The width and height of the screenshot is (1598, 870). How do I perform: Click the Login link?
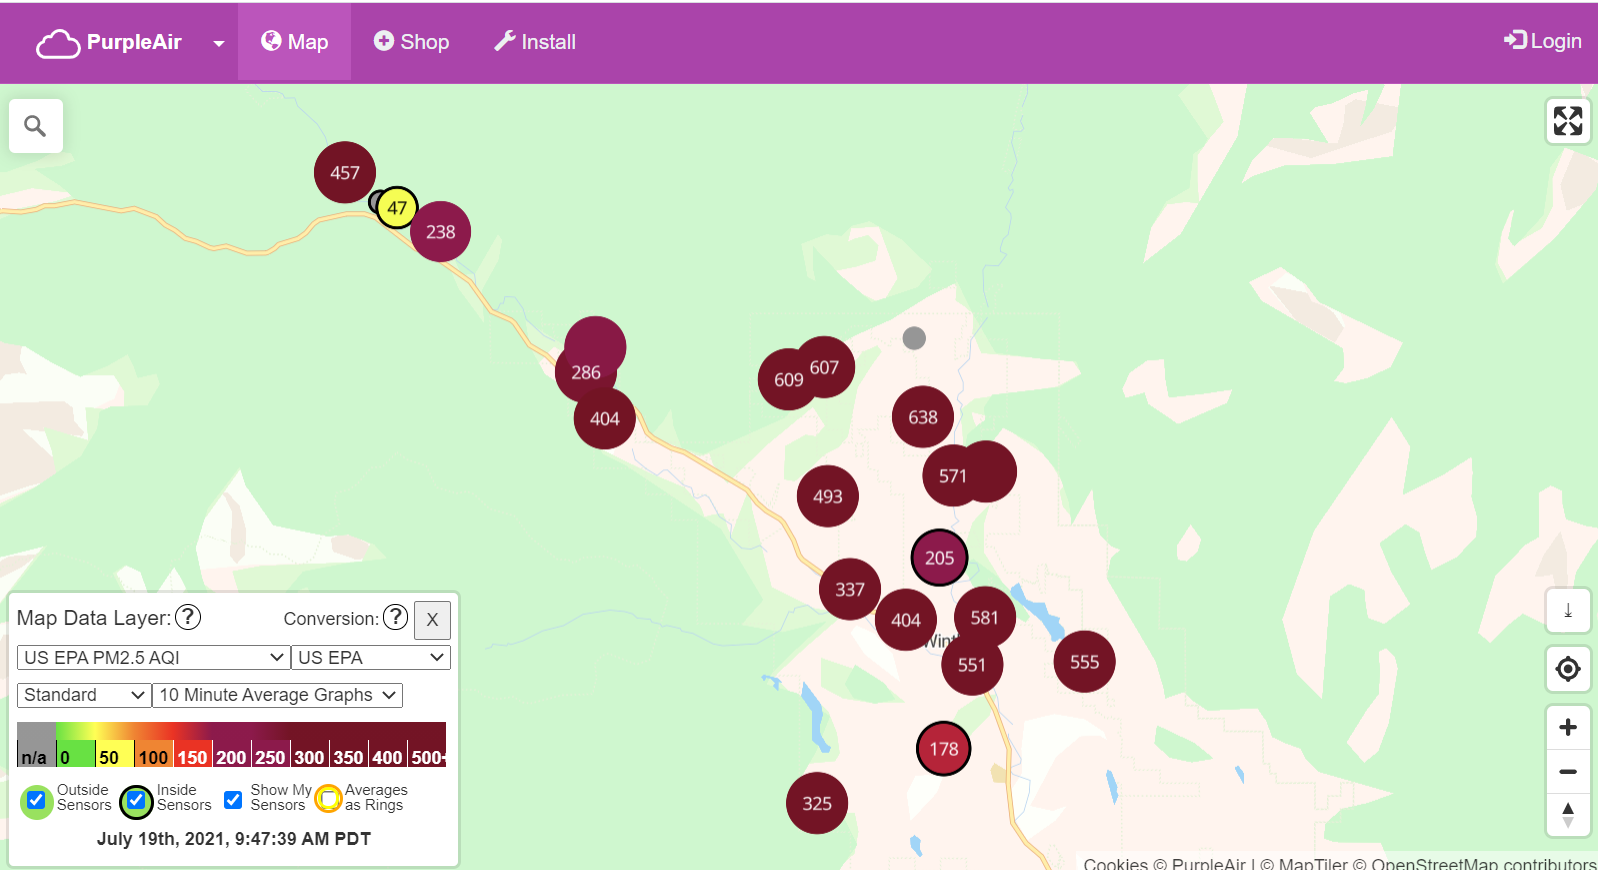click(x=1543, y=41)
